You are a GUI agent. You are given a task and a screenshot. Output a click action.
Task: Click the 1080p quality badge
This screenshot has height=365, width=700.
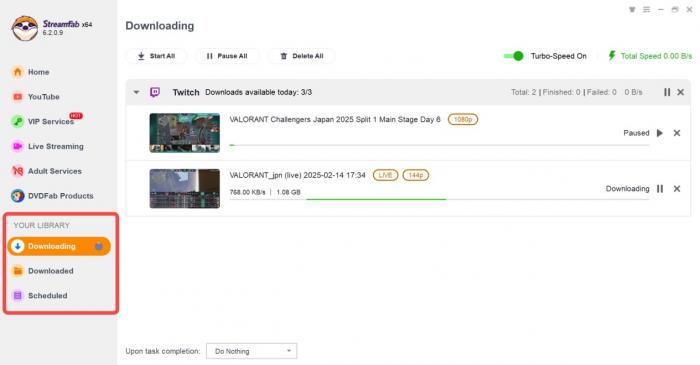pyautogui.click(x=462, y=119)
